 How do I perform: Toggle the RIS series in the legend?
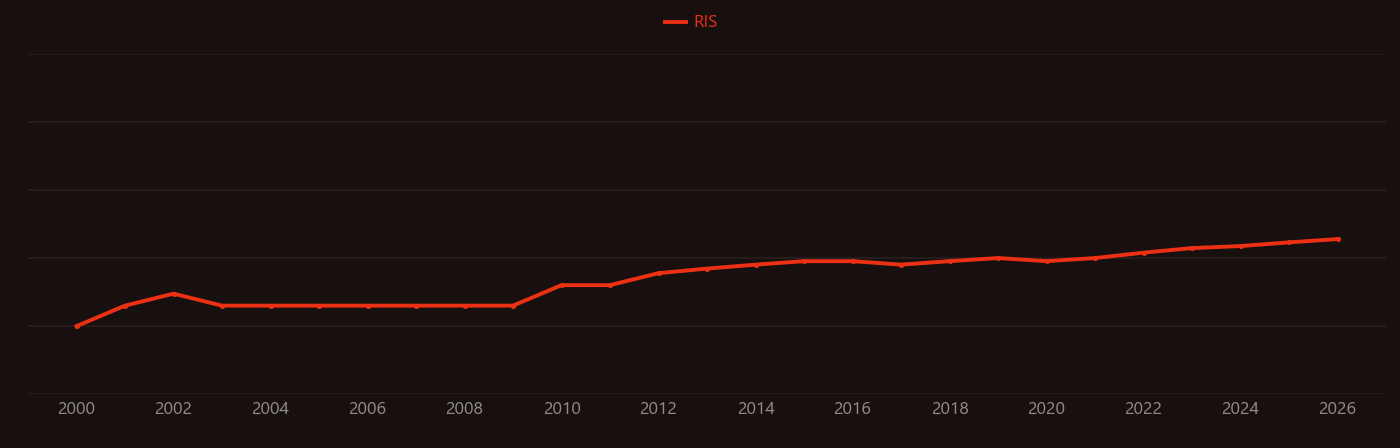[x=691, y=22]
